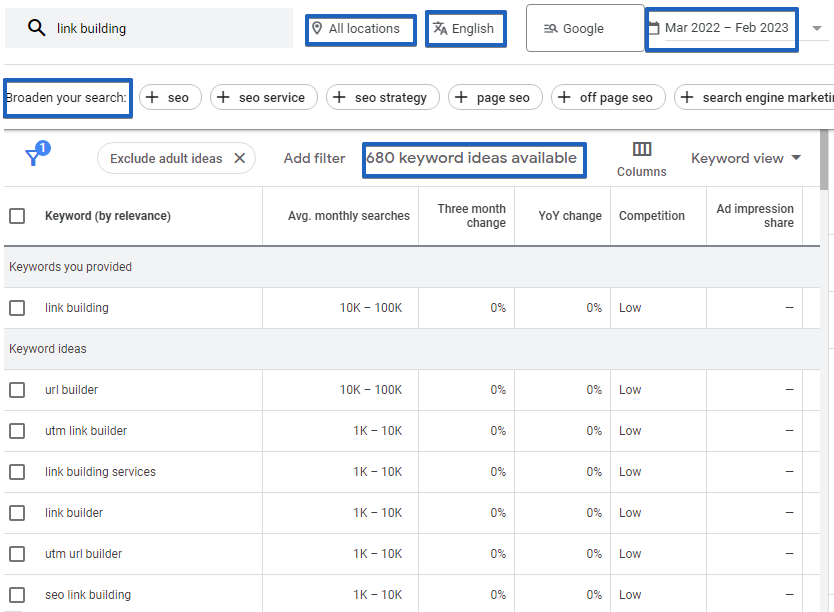Select the url builder row checkbox
This screenshot has height=612, width=834.
pos(17,389)
